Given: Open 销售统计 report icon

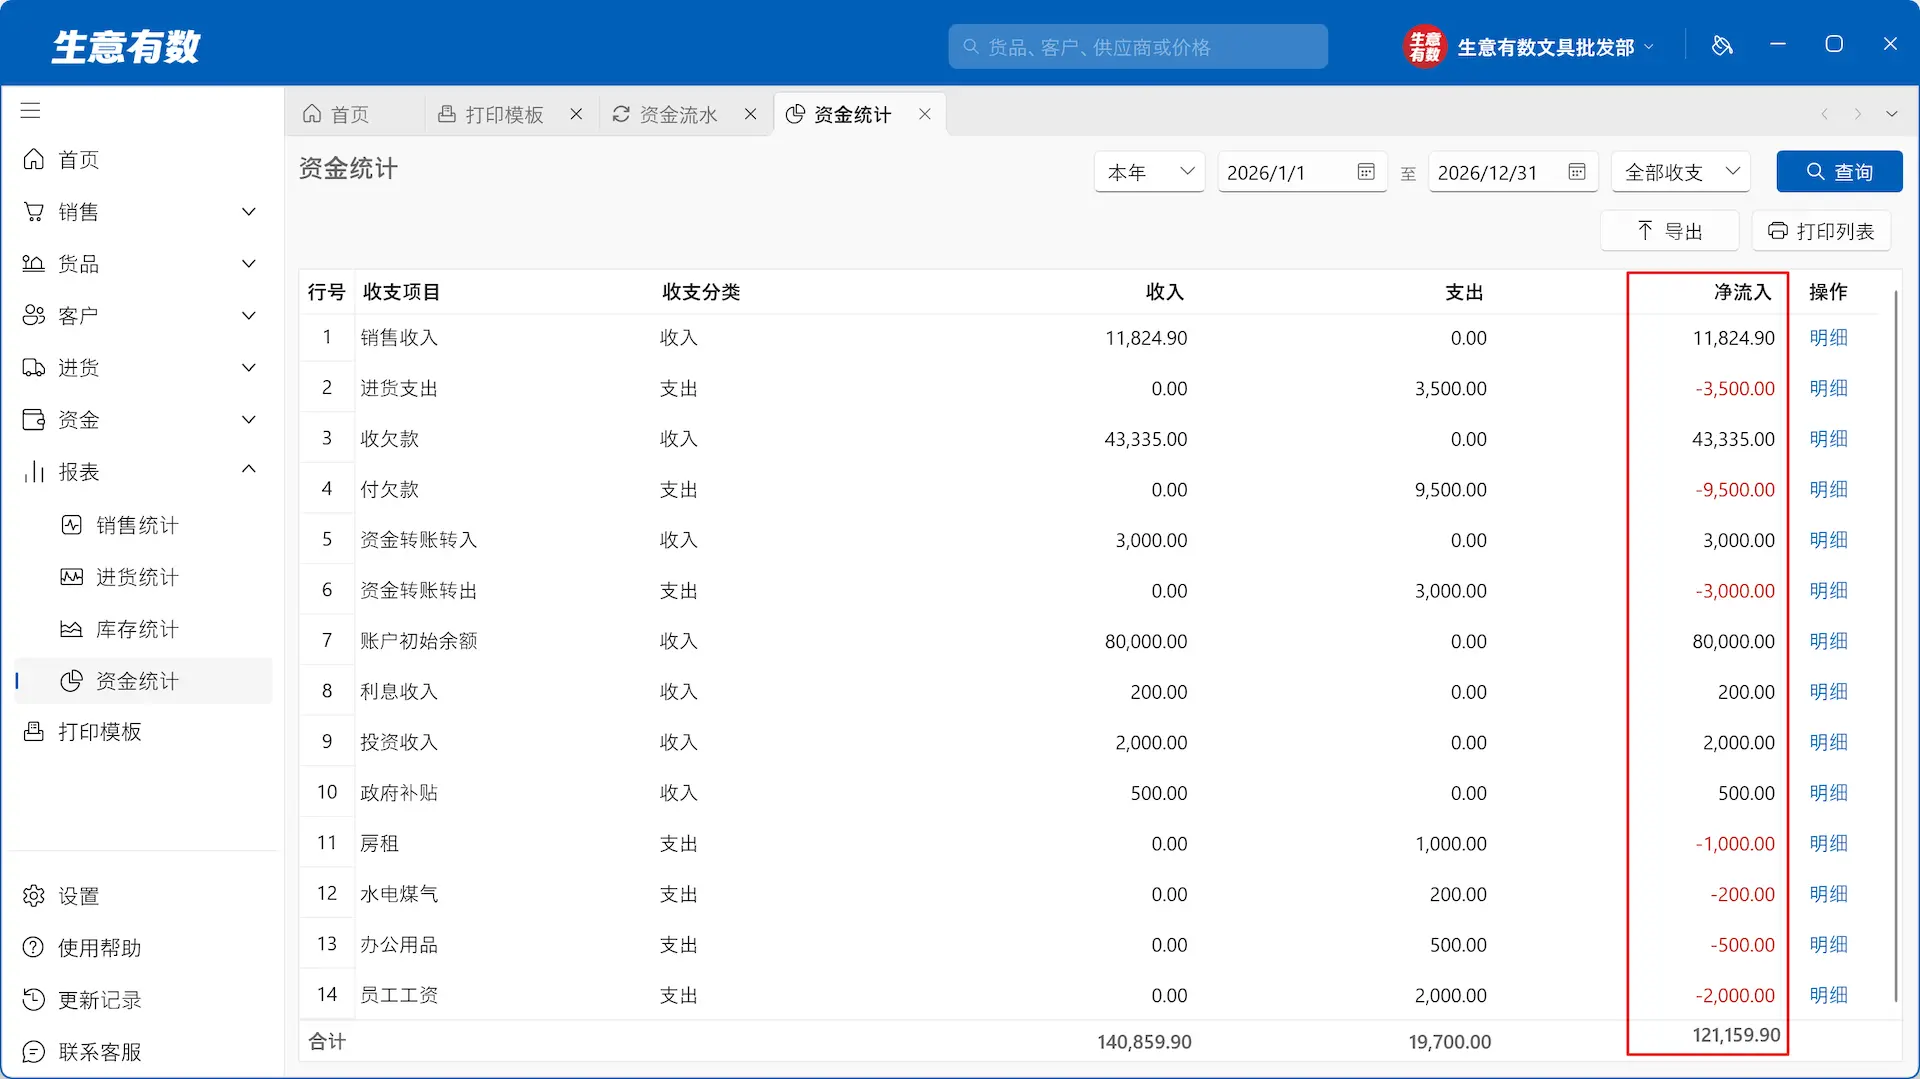Looking at the screenshot, I should (72, 525).
